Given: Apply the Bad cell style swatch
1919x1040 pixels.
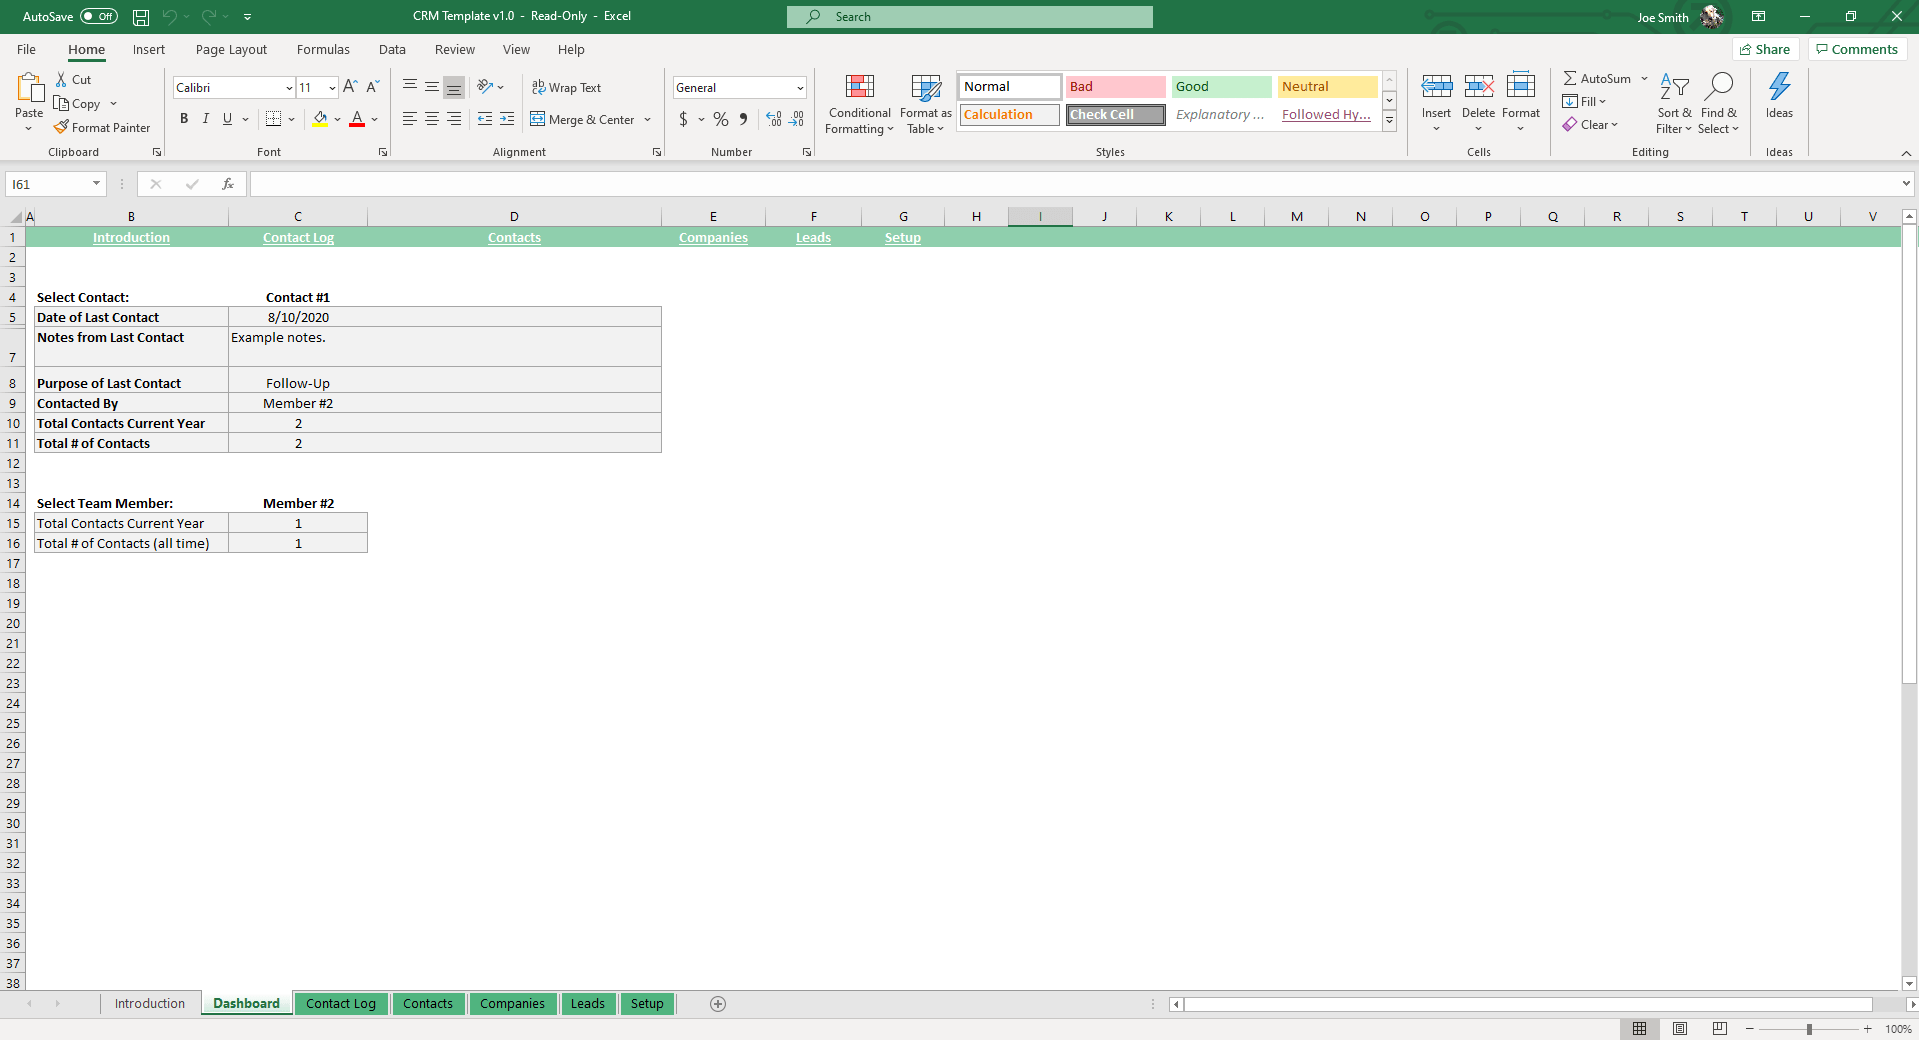Looking at the screenshot, I should (1115, 87).
